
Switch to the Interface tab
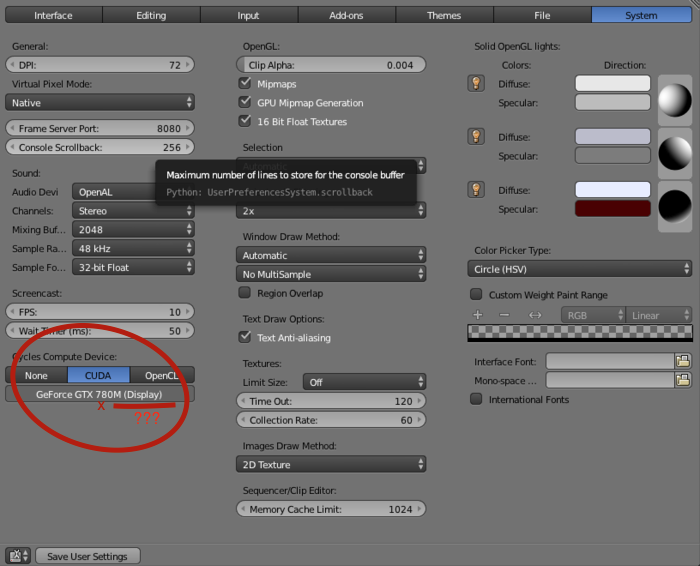(x=54, y=15)
